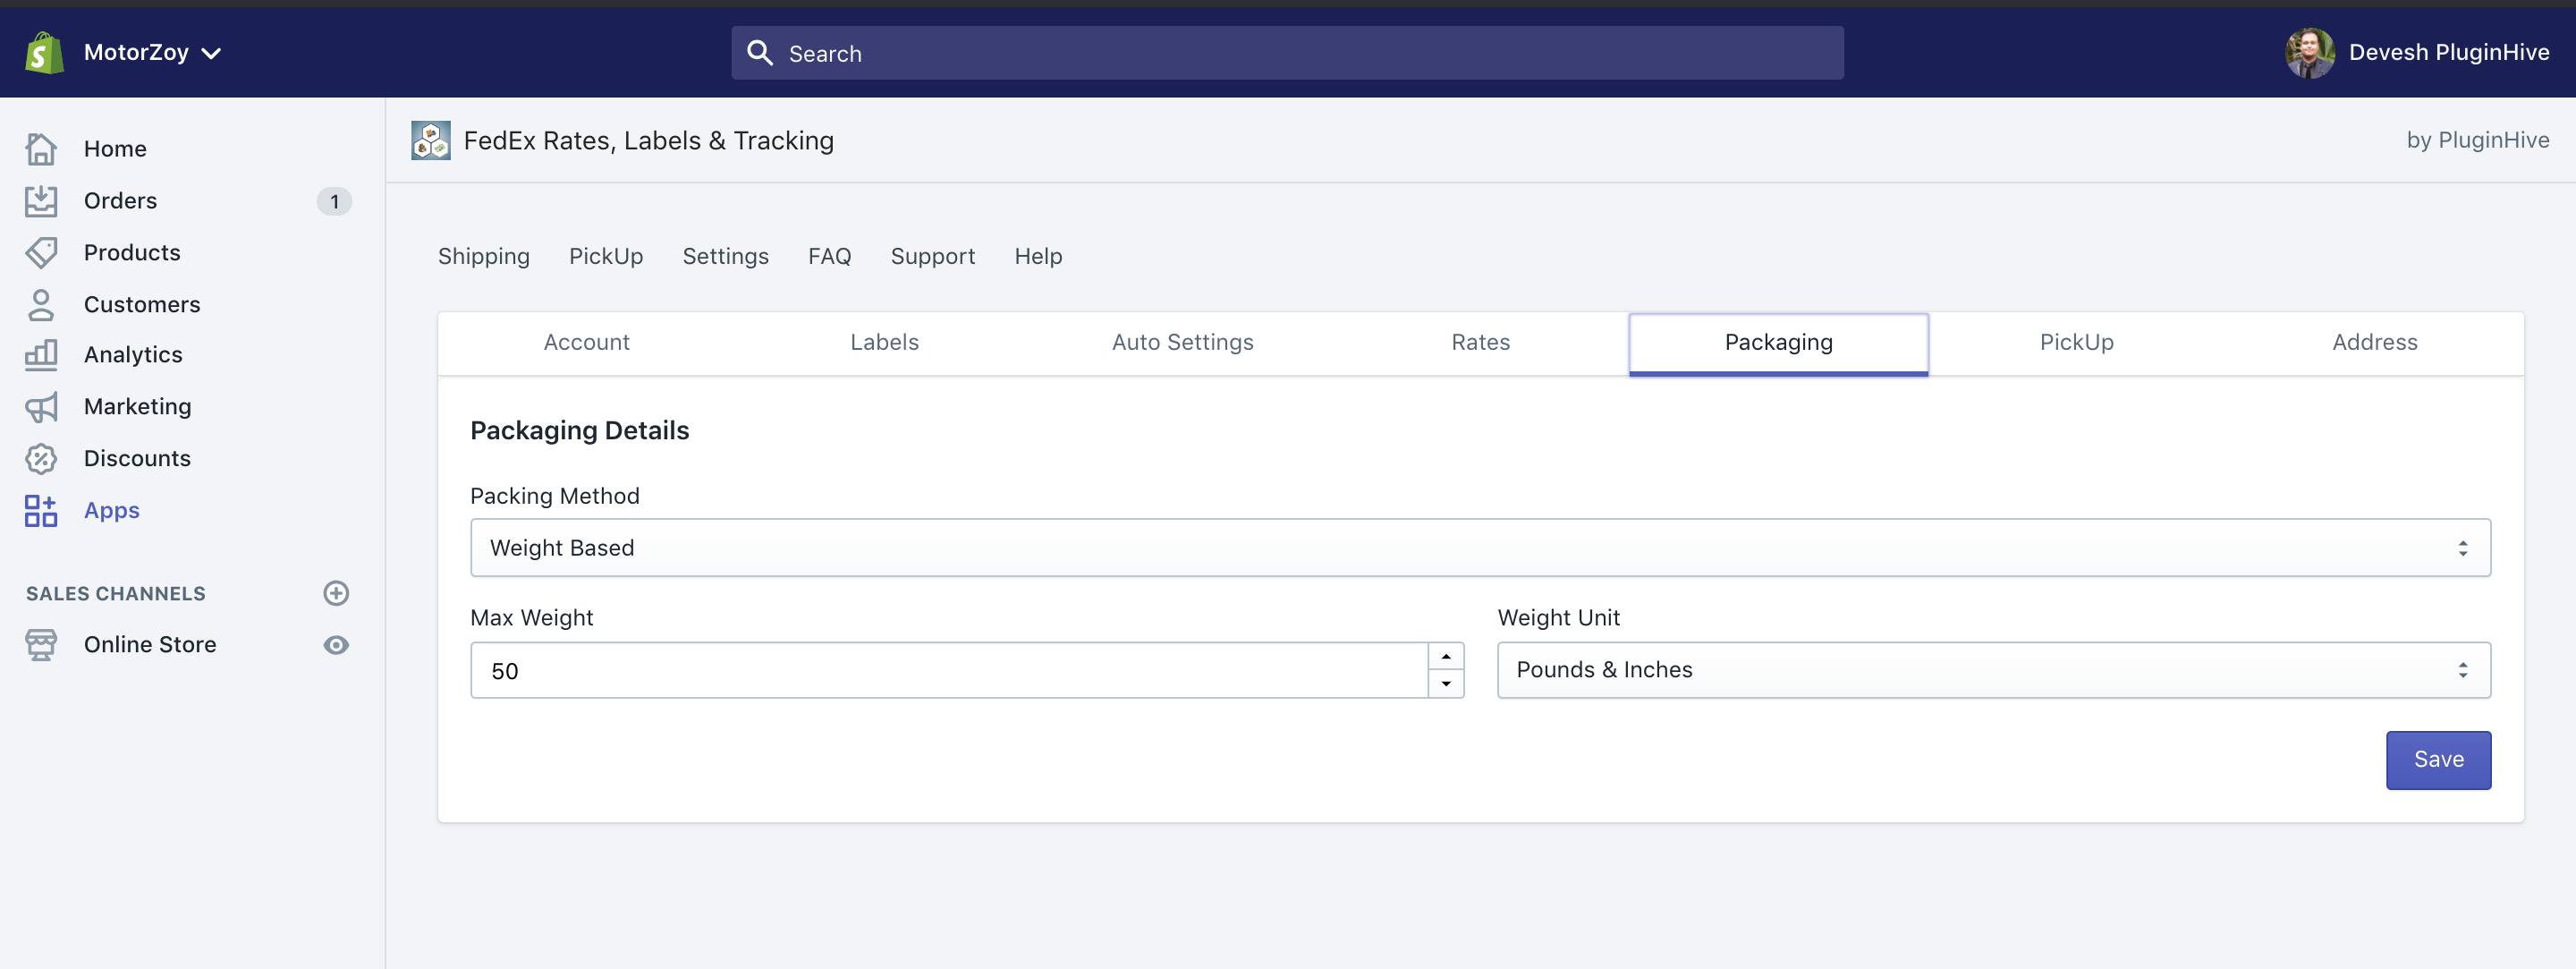The height and width of the screenshot is (969, 2576).
Task: Open Analytics in the sidebar
Action: 133,355
